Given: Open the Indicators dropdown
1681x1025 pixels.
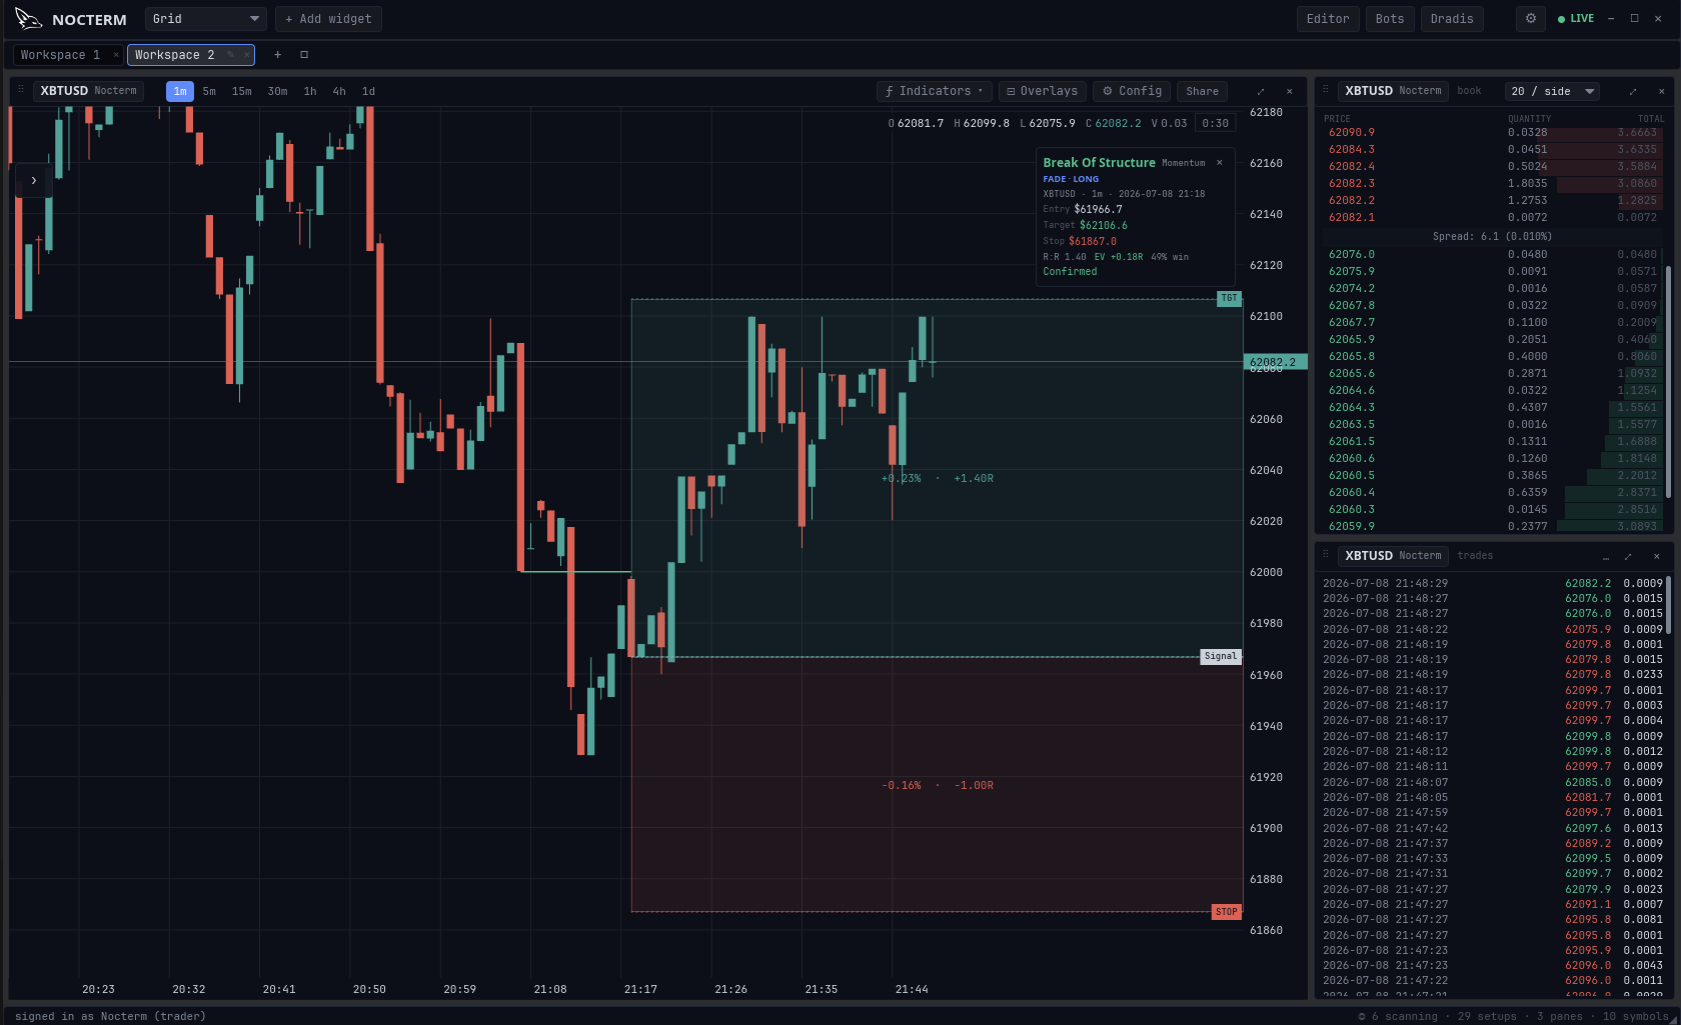Looking at the screenshot, I should coord(935,91).
